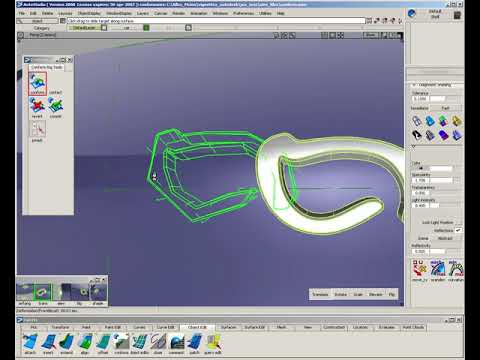Open the Render menu
Screen dimensions: 480x360
(x=179, y=13)
